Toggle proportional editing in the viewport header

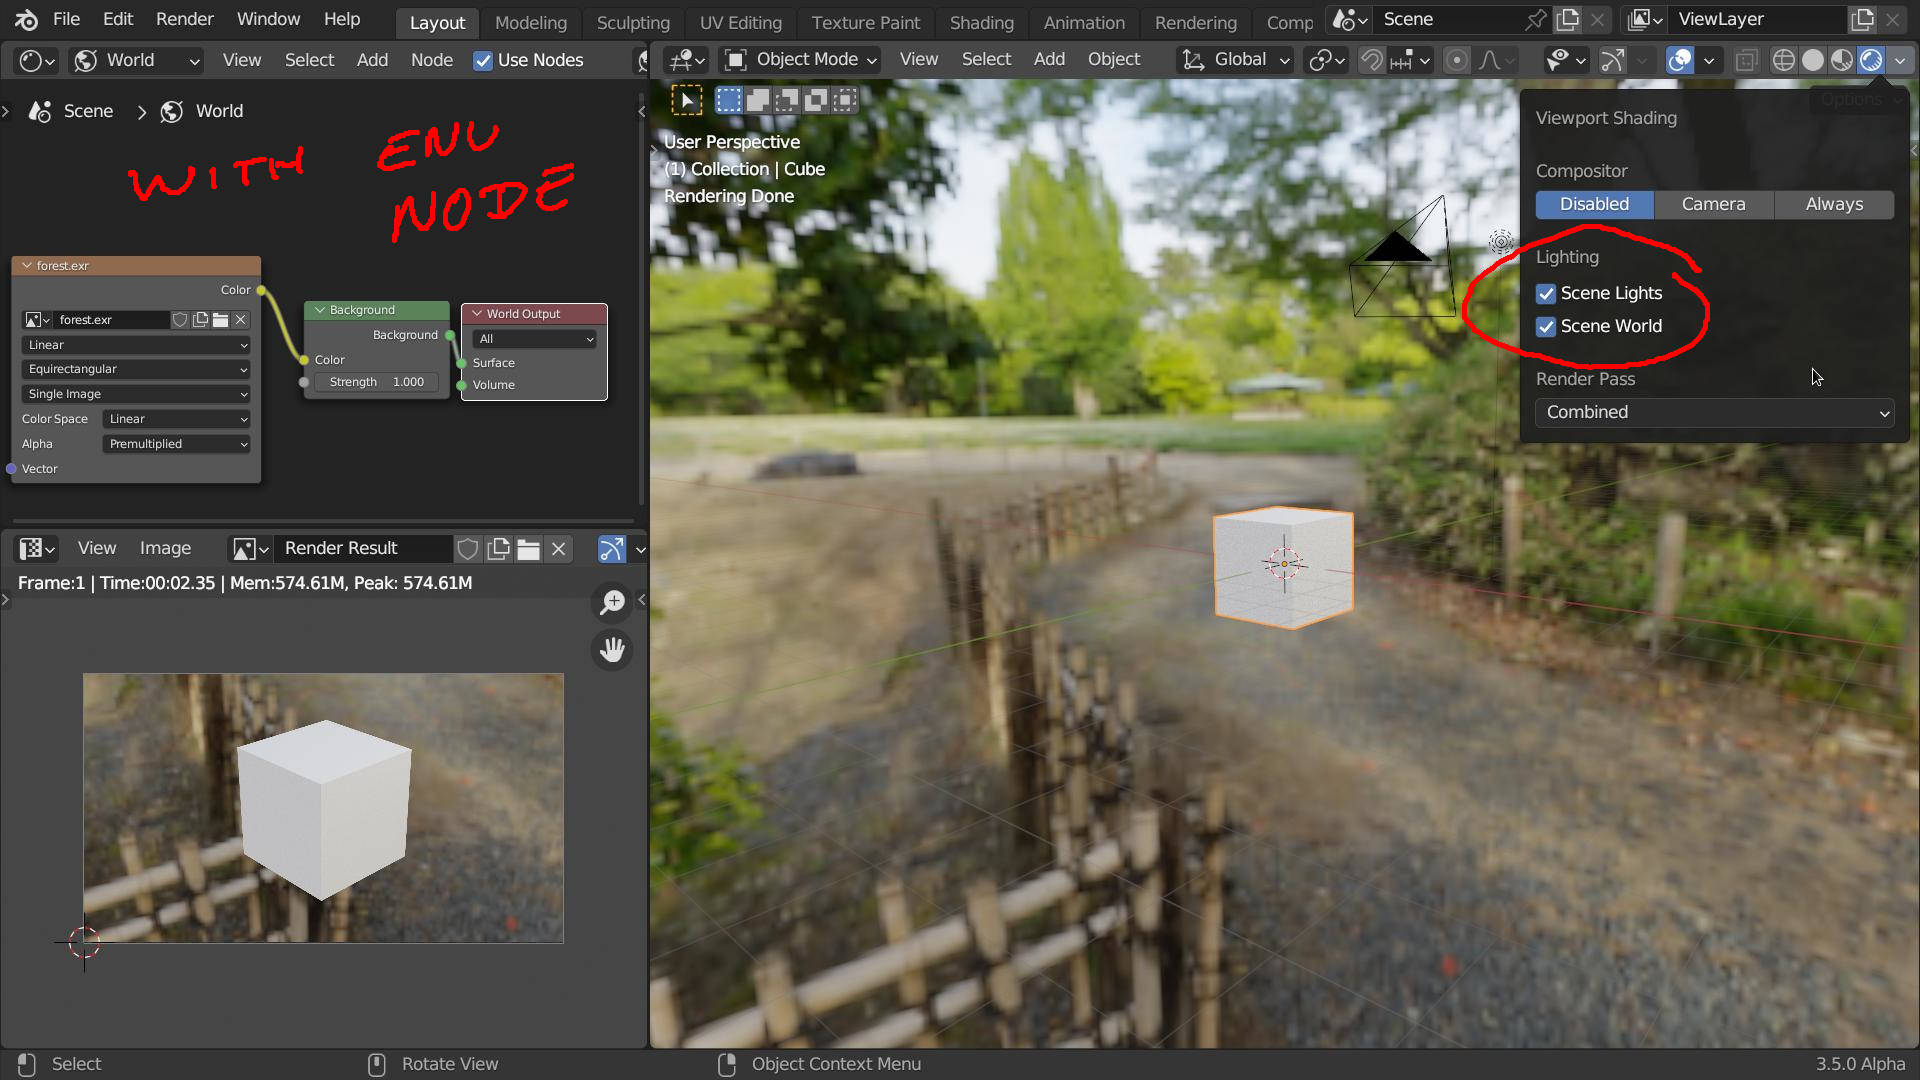pyautogui.click(x=1455, y=60)
